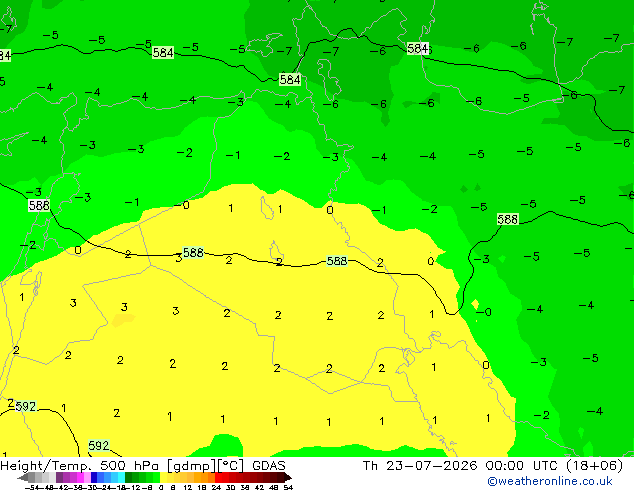Pick the dark blue legend swatch
Image resolution: width=634 pixels, height=490 pixels.
click(x=94, y=477)
